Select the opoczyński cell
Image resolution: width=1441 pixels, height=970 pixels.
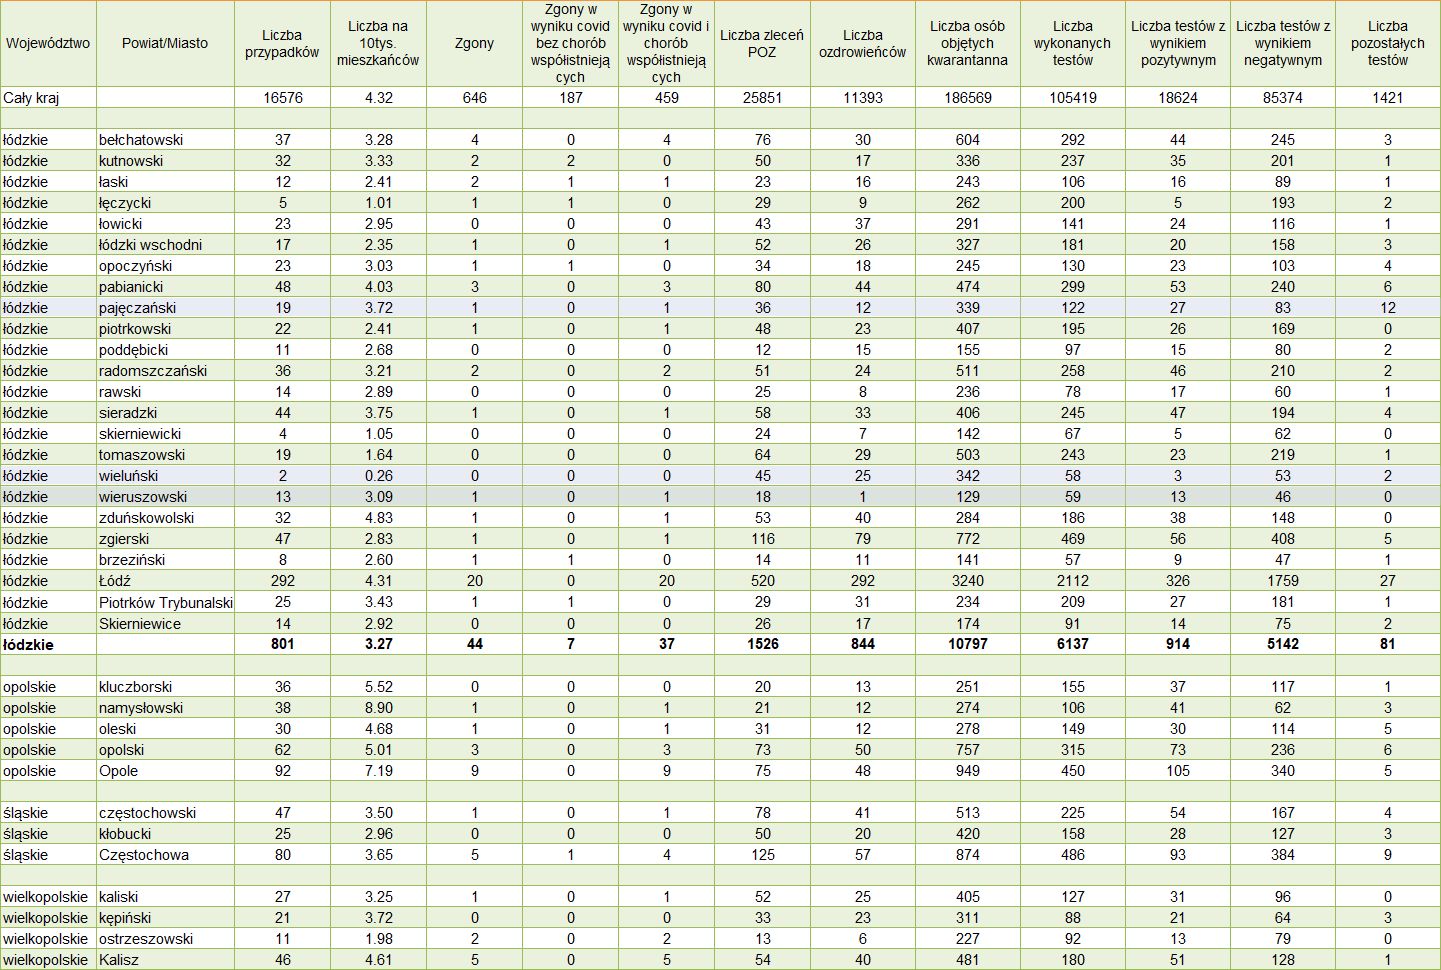click(165, 266)
